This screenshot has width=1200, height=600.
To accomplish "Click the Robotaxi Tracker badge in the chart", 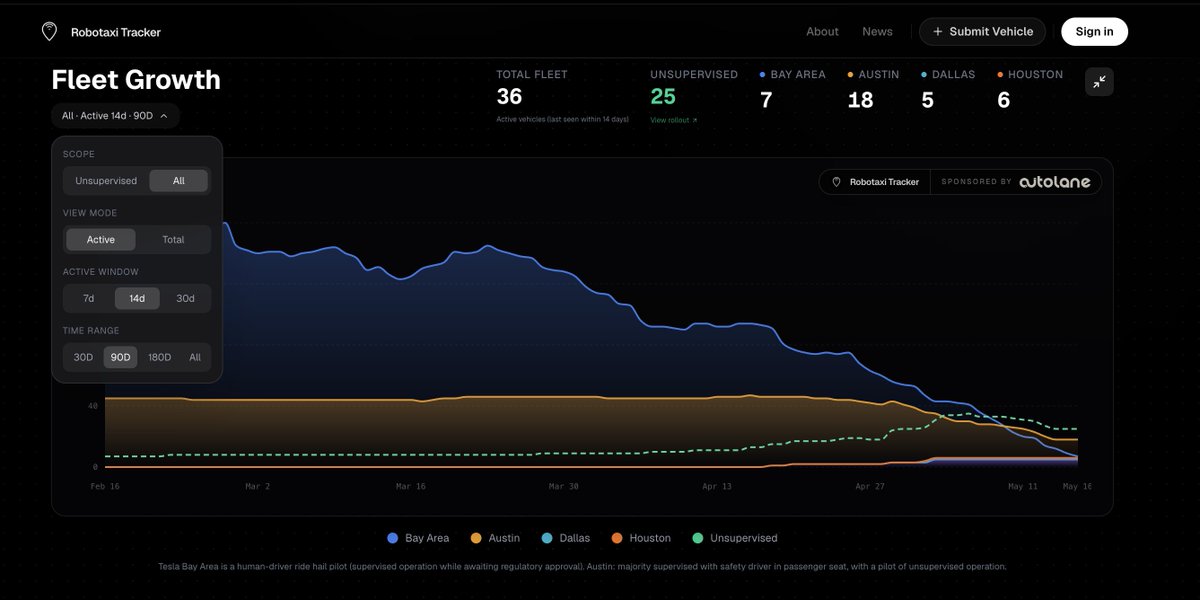I will point(875,182).
